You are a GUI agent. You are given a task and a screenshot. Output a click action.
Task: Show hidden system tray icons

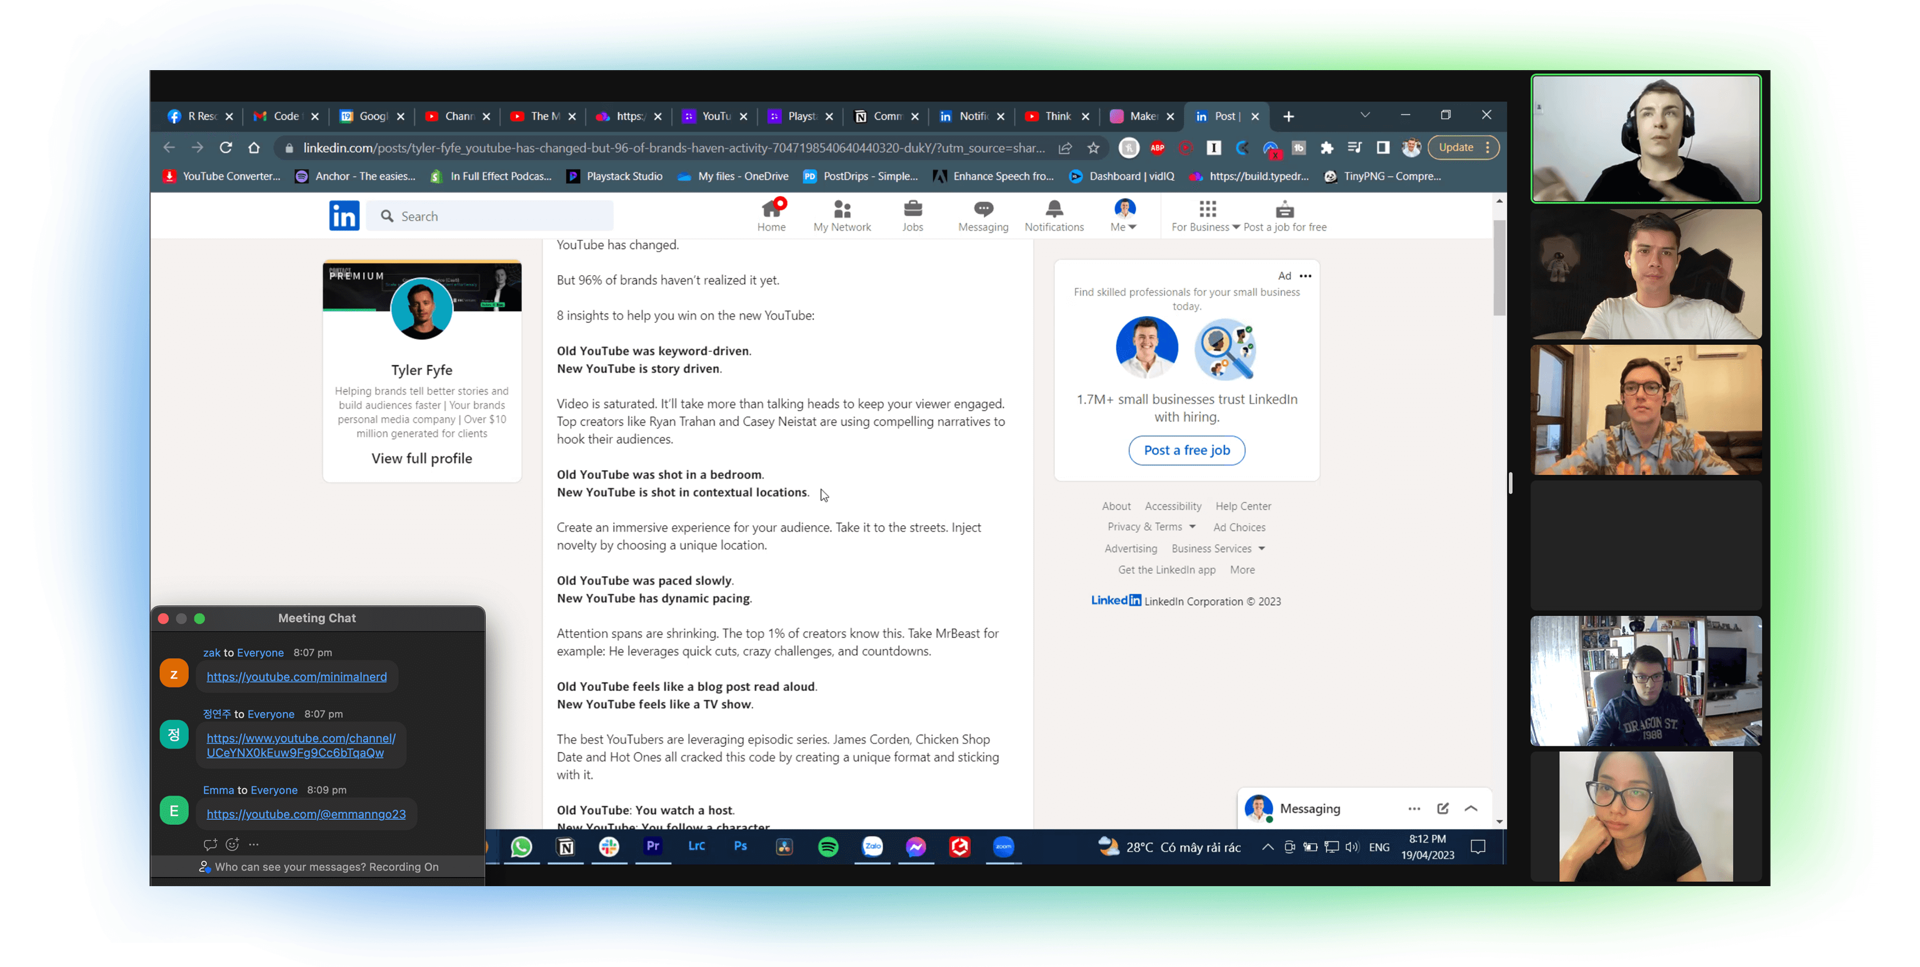pos(1267,847)
